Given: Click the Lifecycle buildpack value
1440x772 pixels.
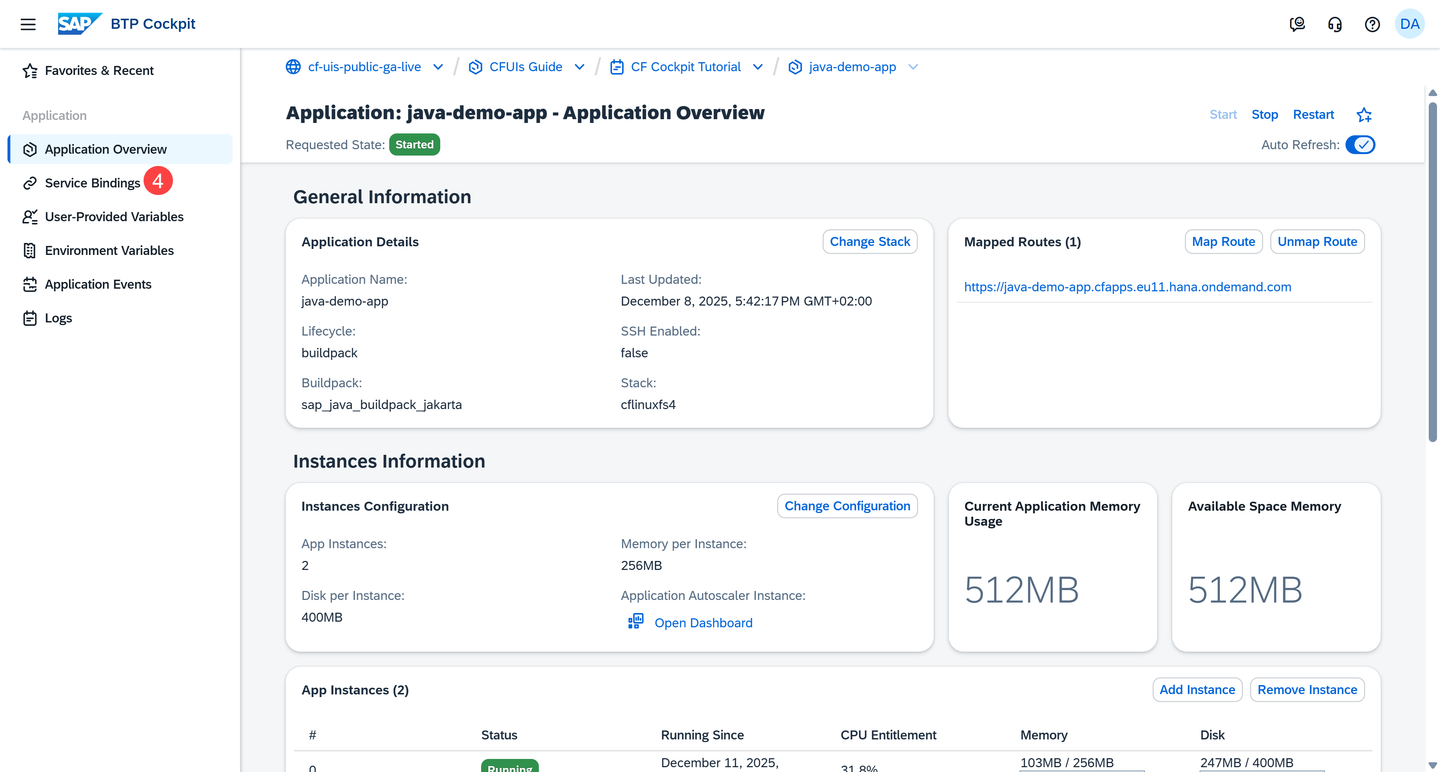Looking at the screenshot, I should 329,353.
